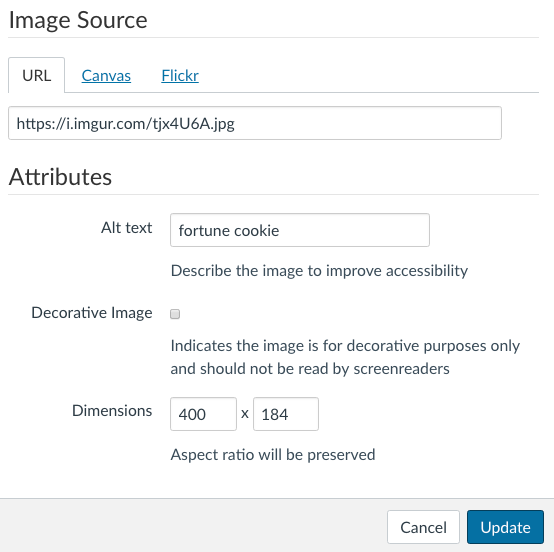554x552 pixels.
Task: Click the 'Attributes' heading
Action: (60, 176)
